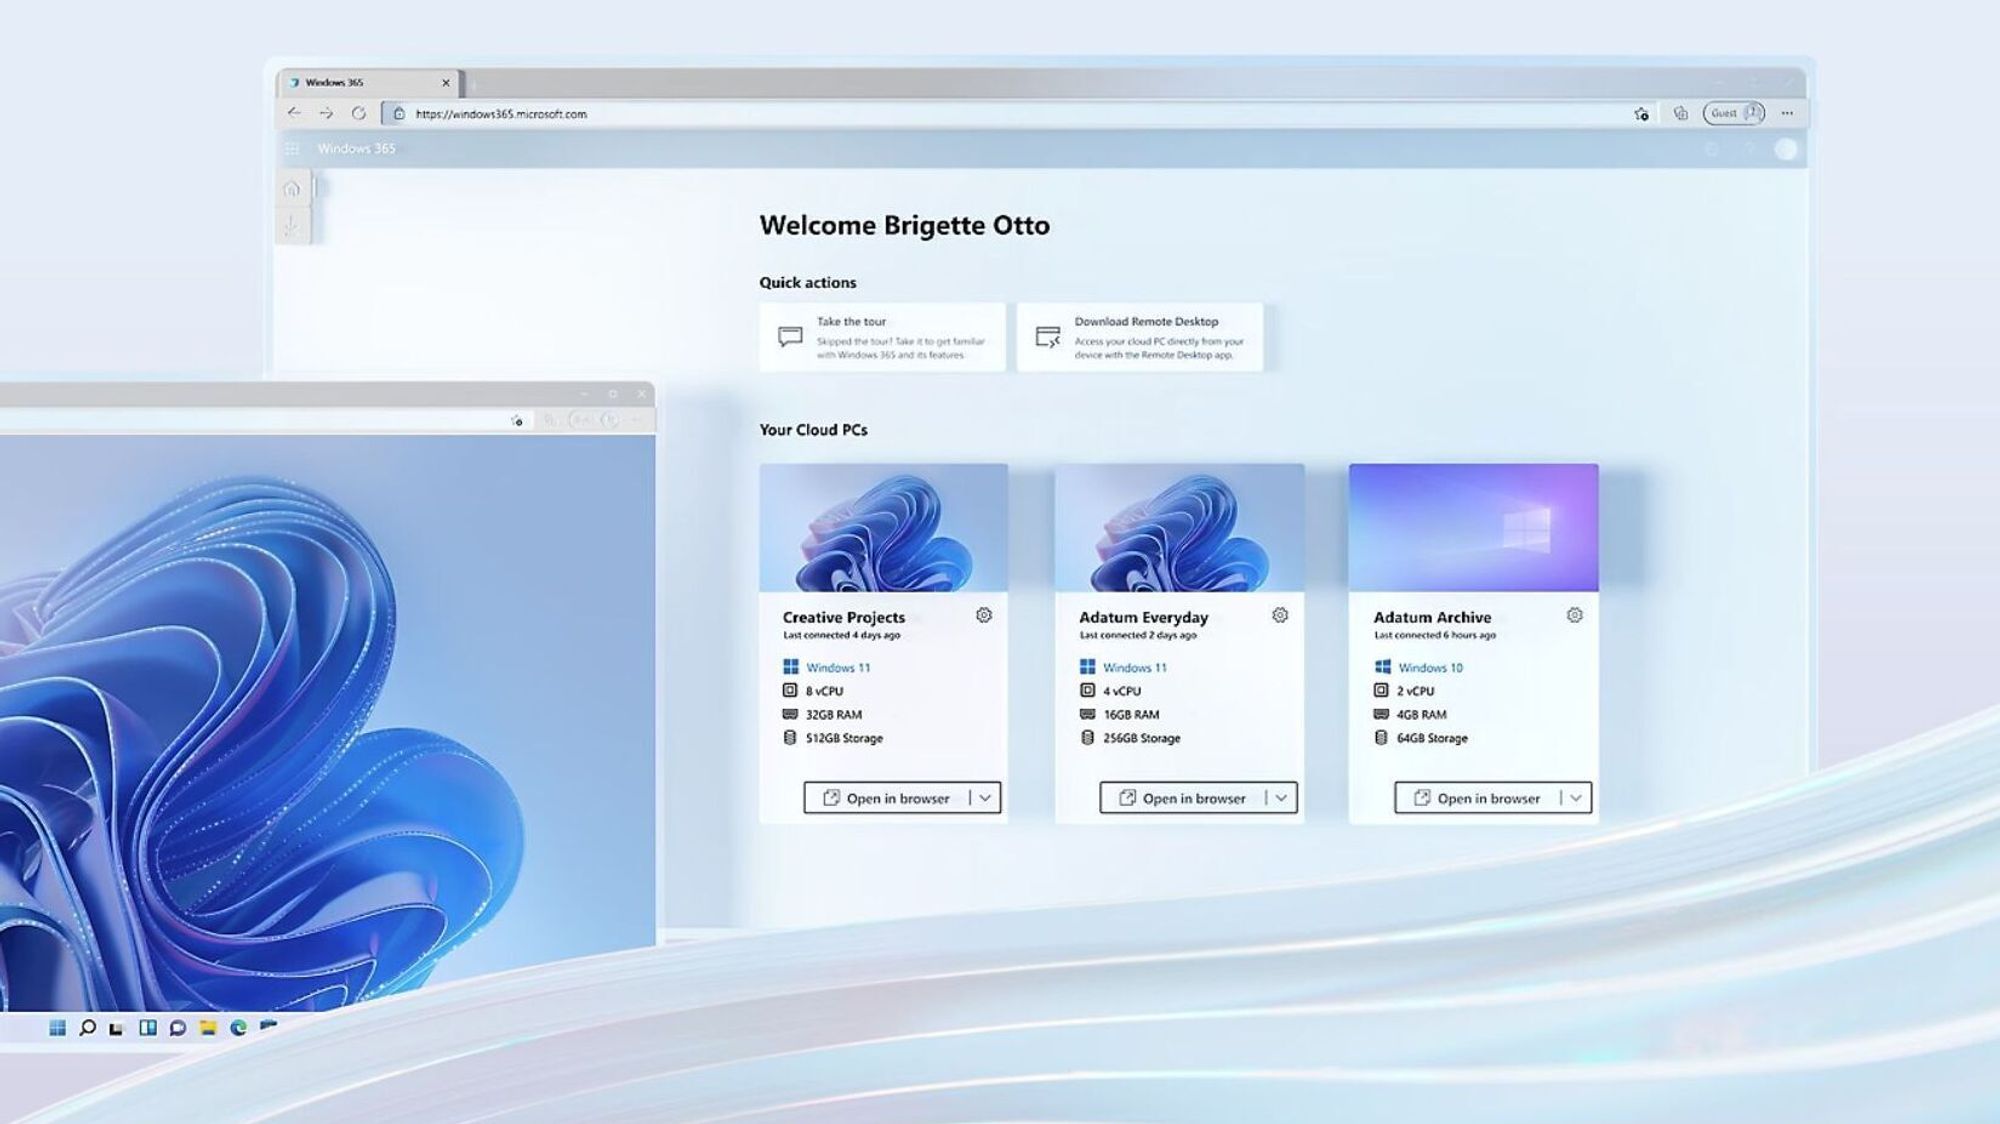This screenshot has width=2000, height=1124.
Task: Click the 32GB RAM spec text
Action: (834, 715)
